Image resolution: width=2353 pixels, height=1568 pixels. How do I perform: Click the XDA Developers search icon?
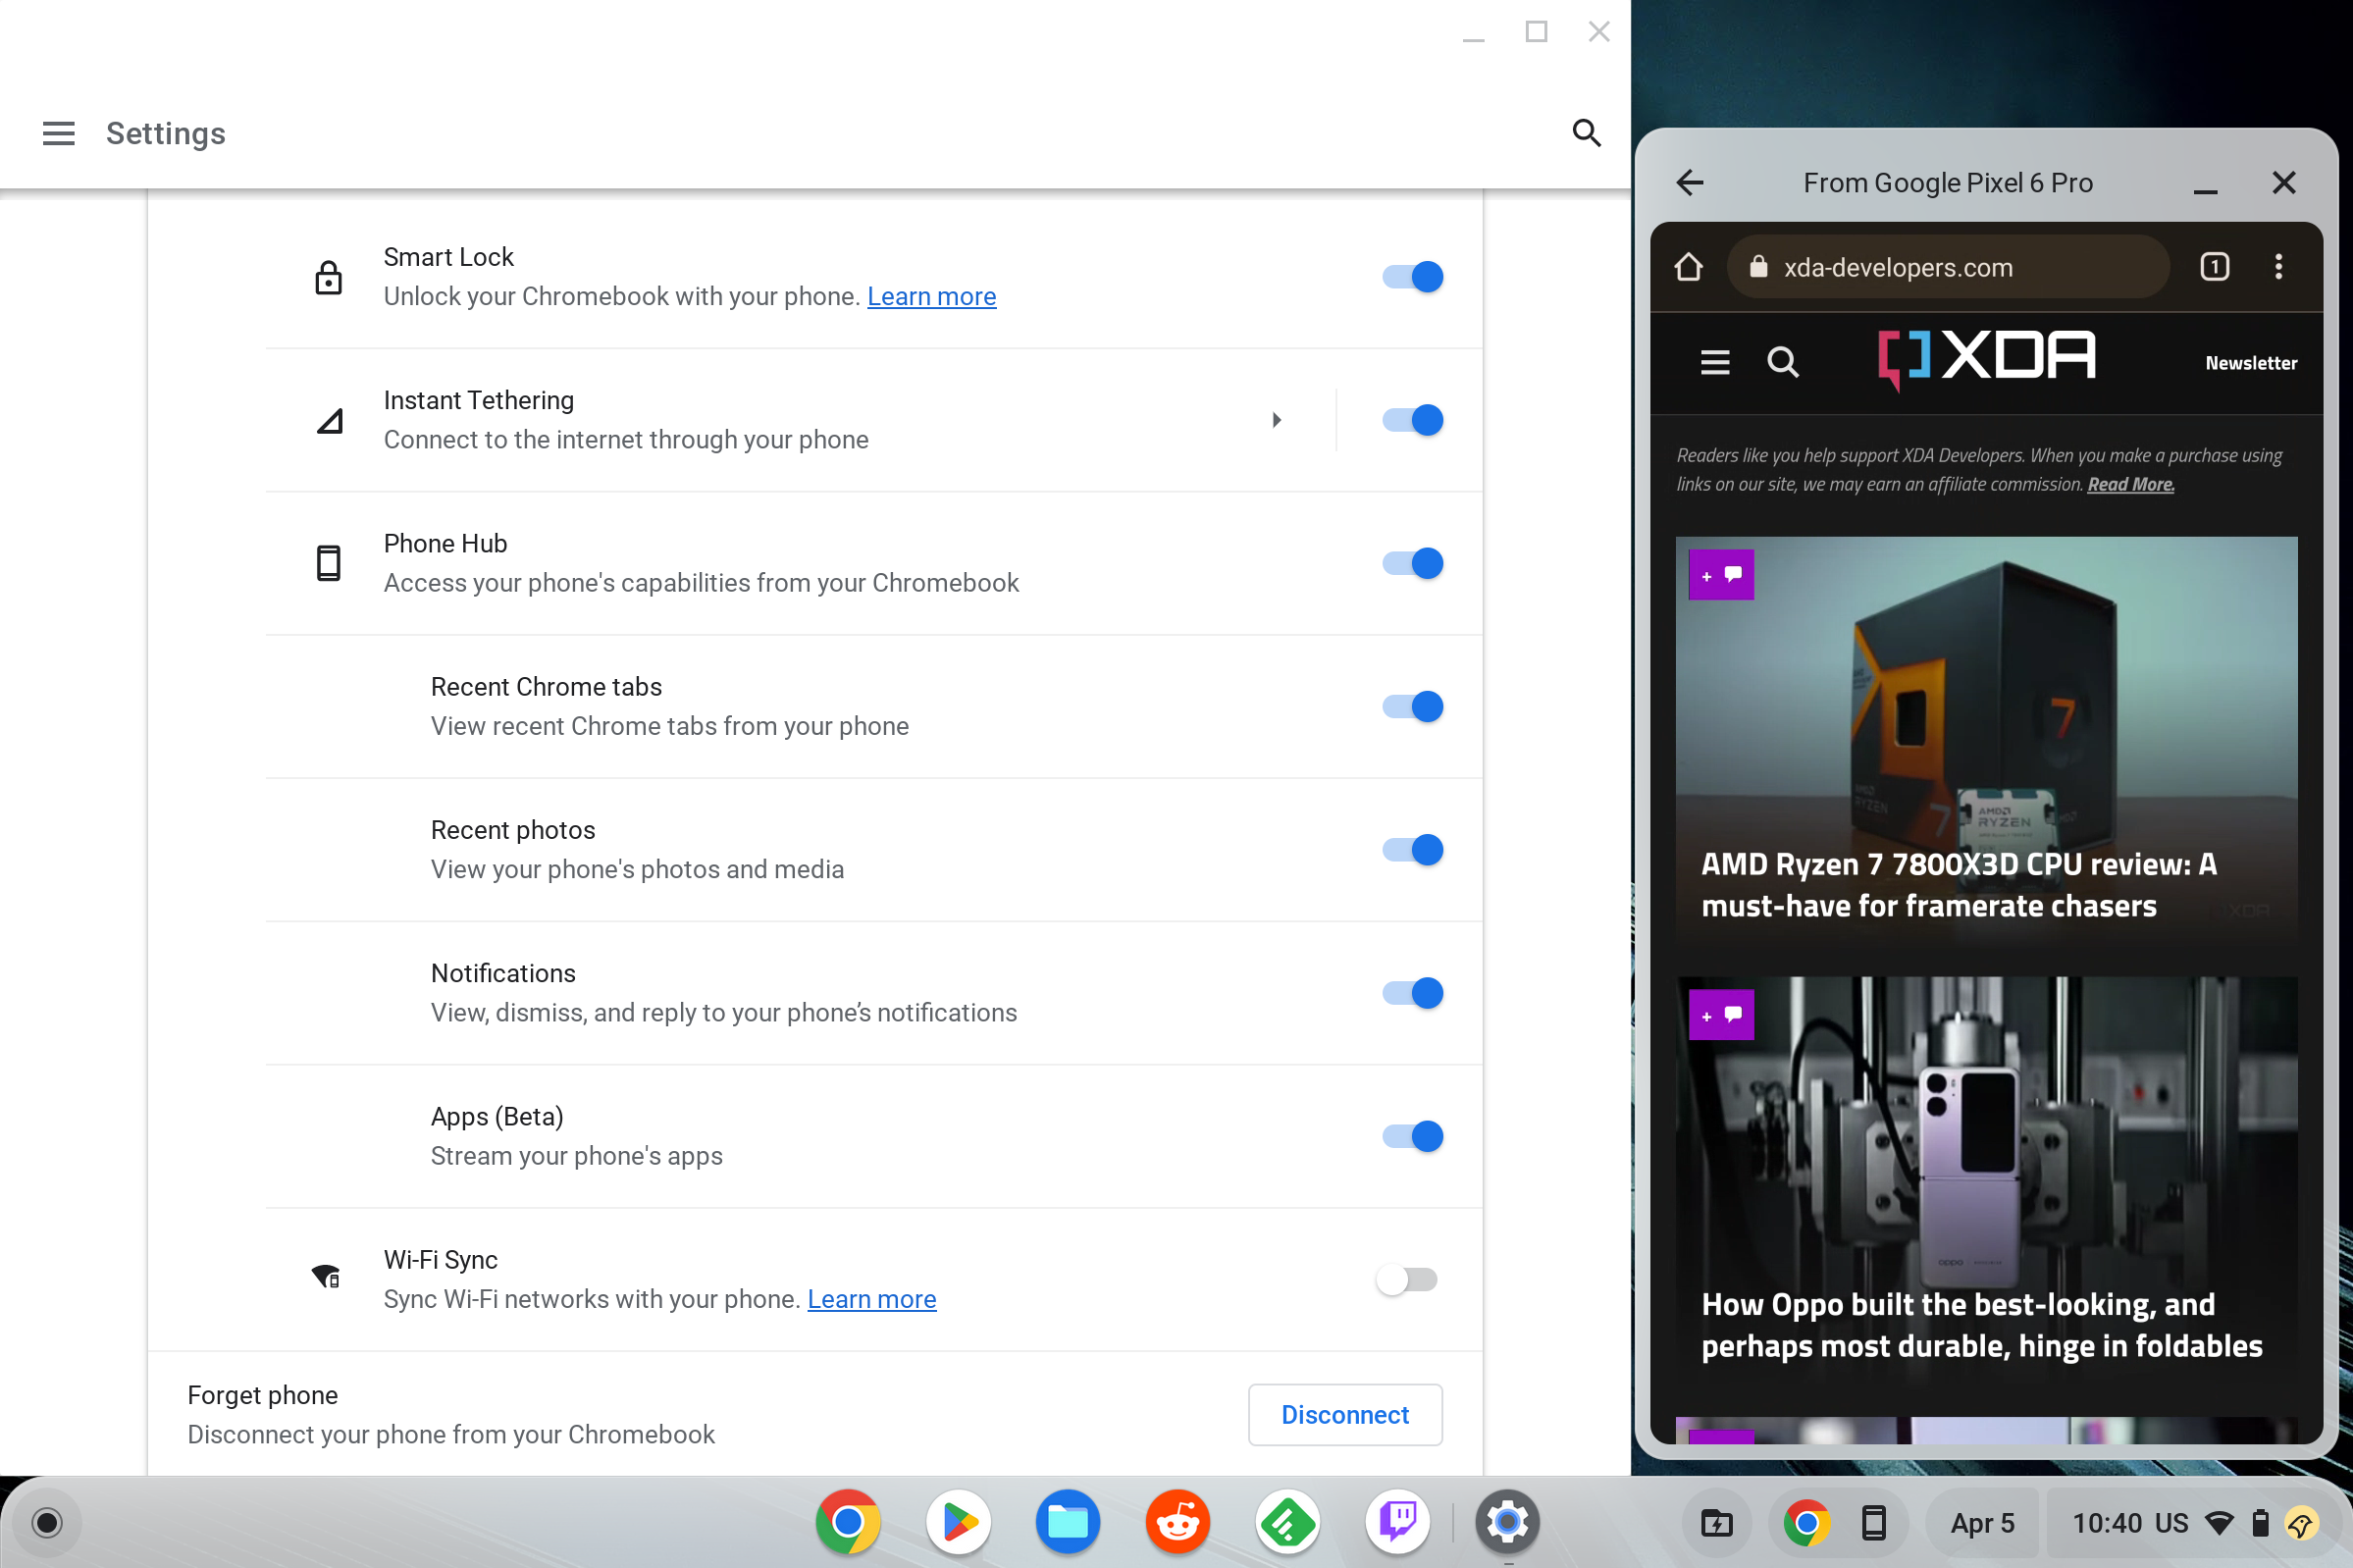tap(1781, 362)
